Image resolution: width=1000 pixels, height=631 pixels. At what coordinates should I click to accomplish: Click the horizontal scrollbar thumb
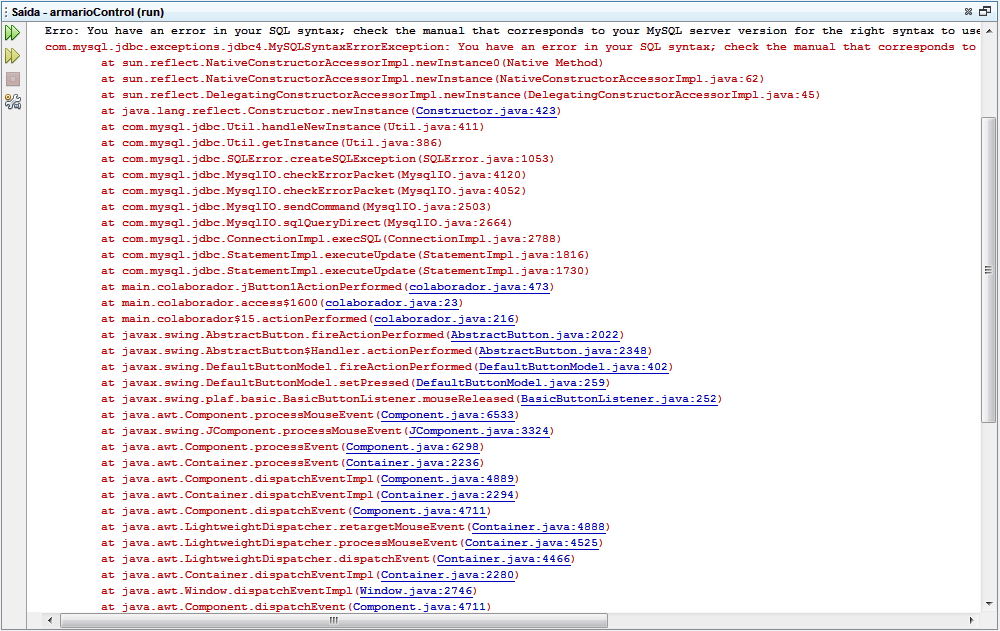tap(334, 620)
